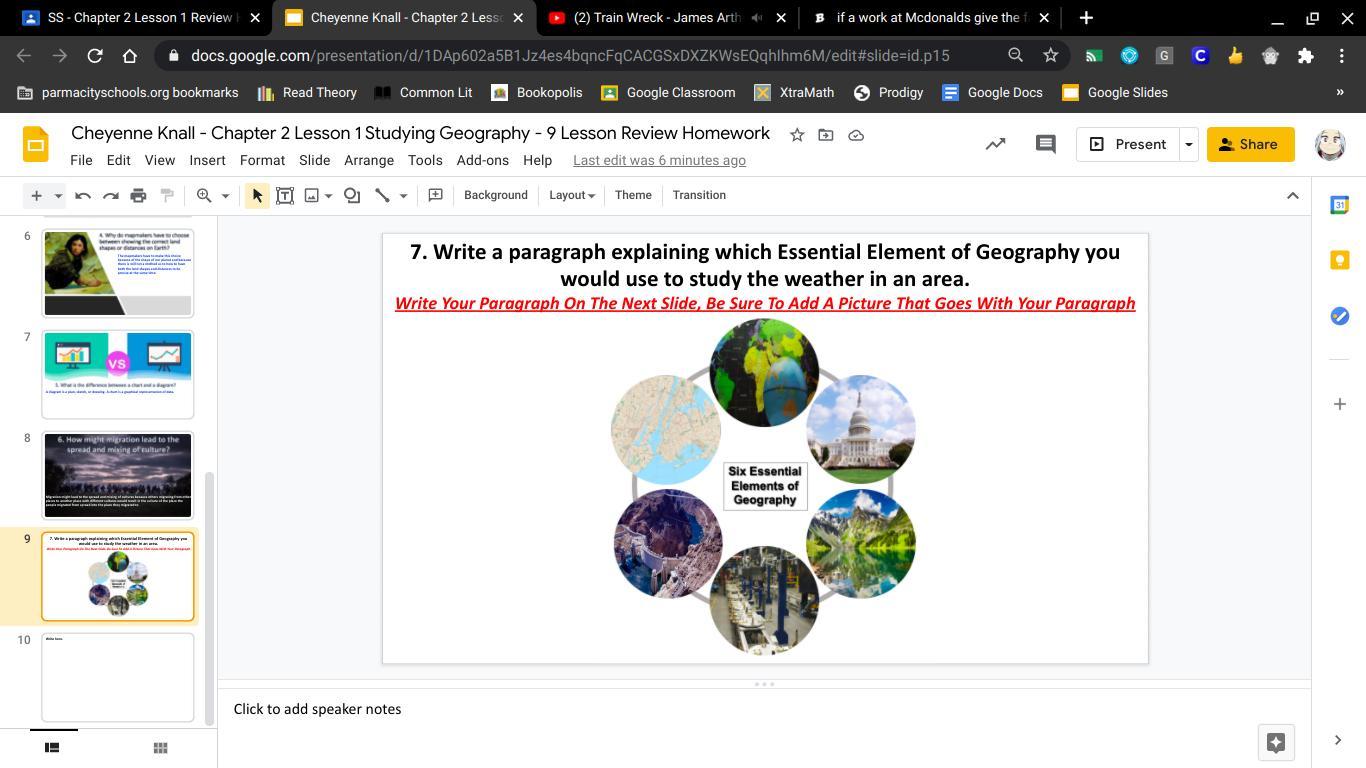Image resolution: width=1366 pixels, height=768 pixels.
Task: Open the Theme panel
Action: coord(633,195)
